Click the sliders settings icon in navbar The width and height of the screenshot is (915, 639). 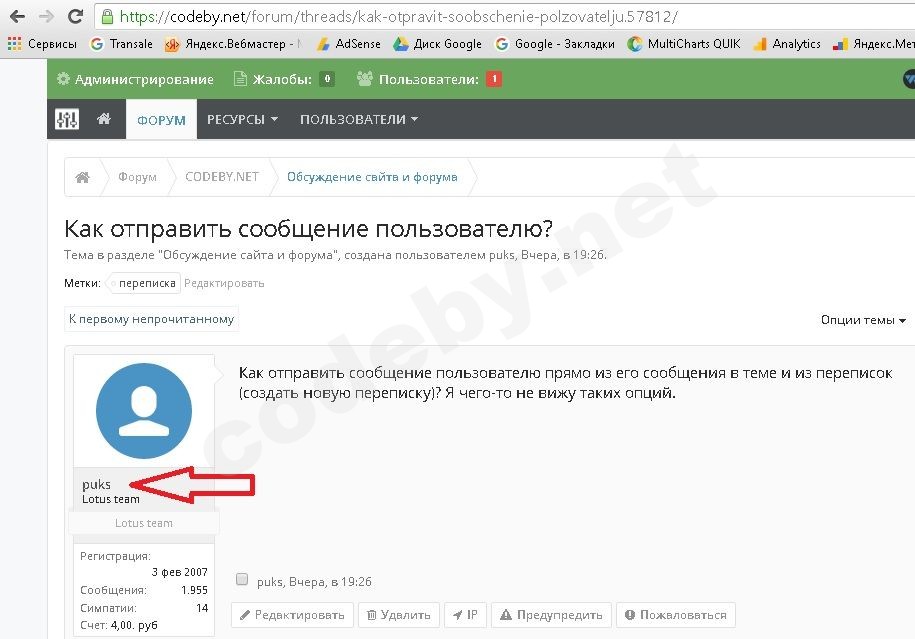(67, 119)
